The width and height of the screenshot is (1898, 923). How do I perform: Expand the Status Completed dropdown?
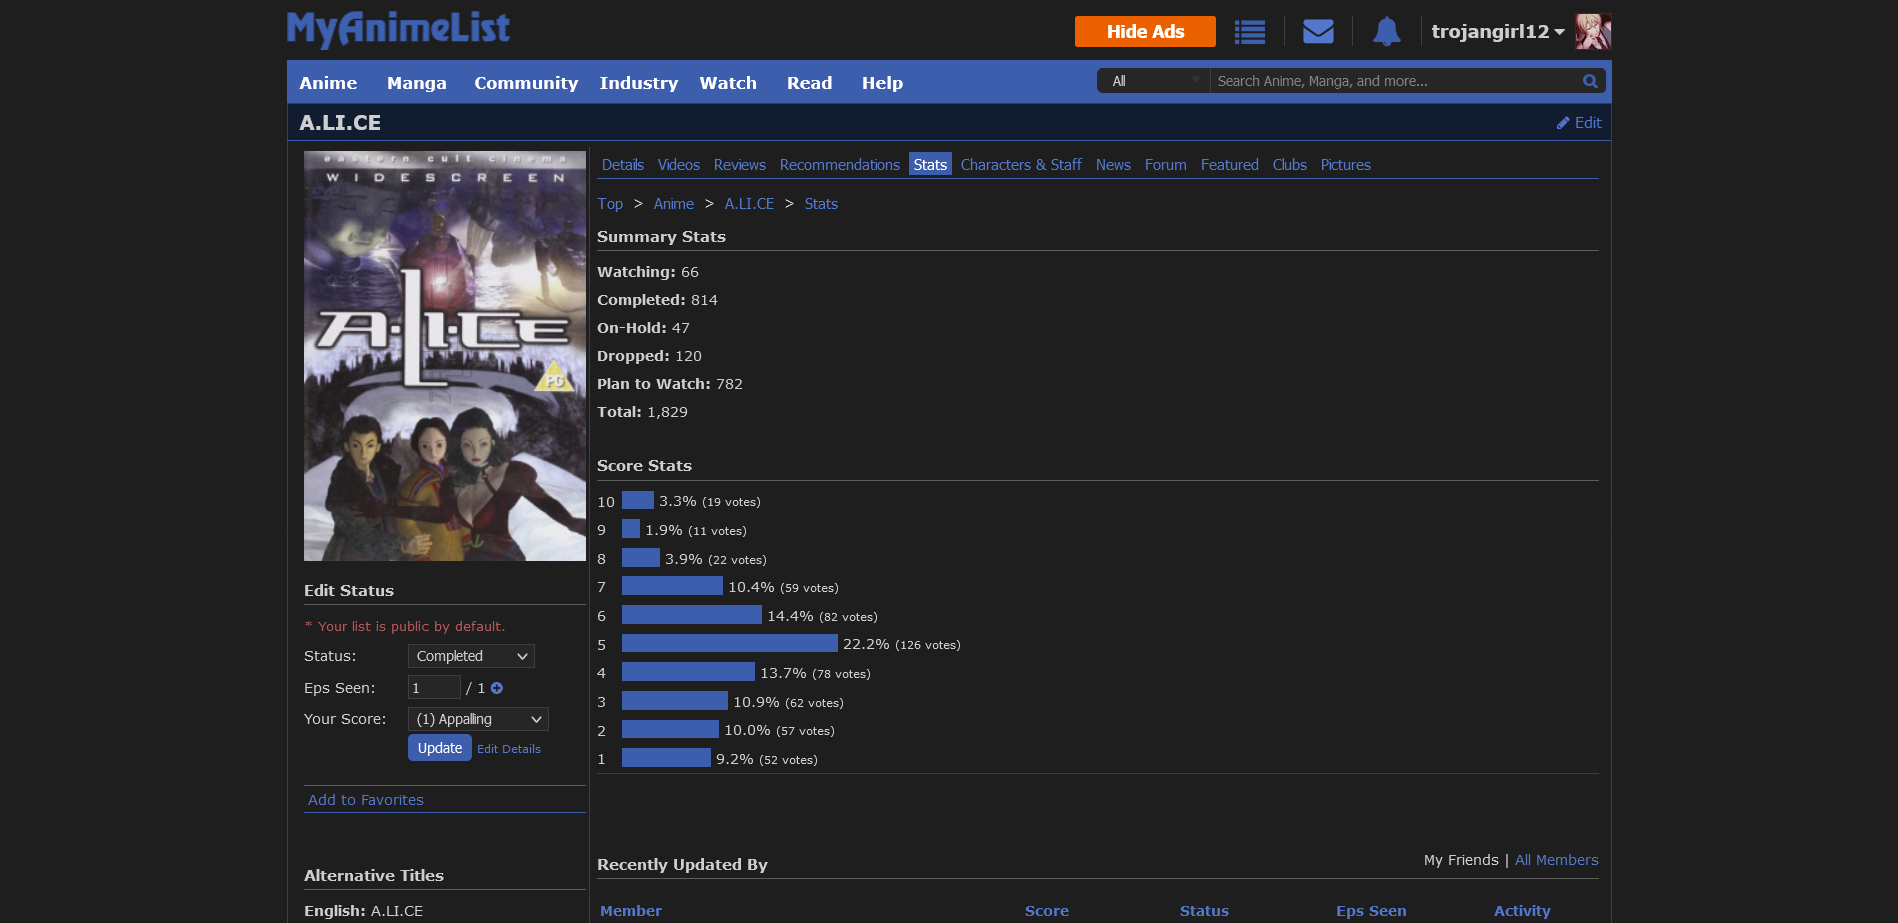tap(471, 656)
